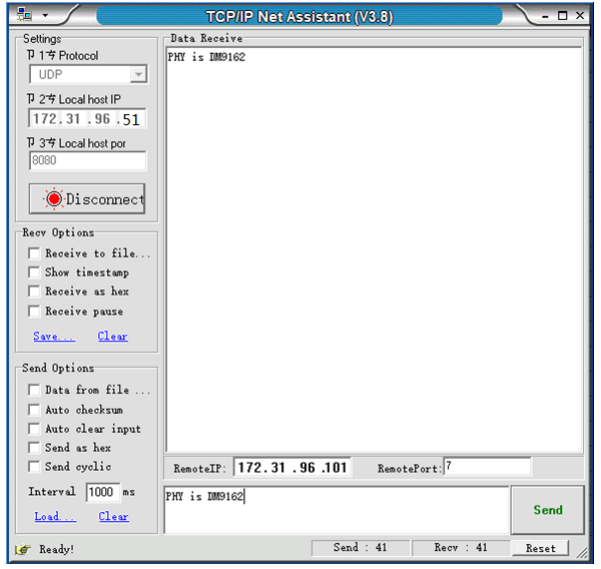This screenshot has height=569, width=601.
Task: Toggle Show timestamp checkbox
Action: point(34,272)
